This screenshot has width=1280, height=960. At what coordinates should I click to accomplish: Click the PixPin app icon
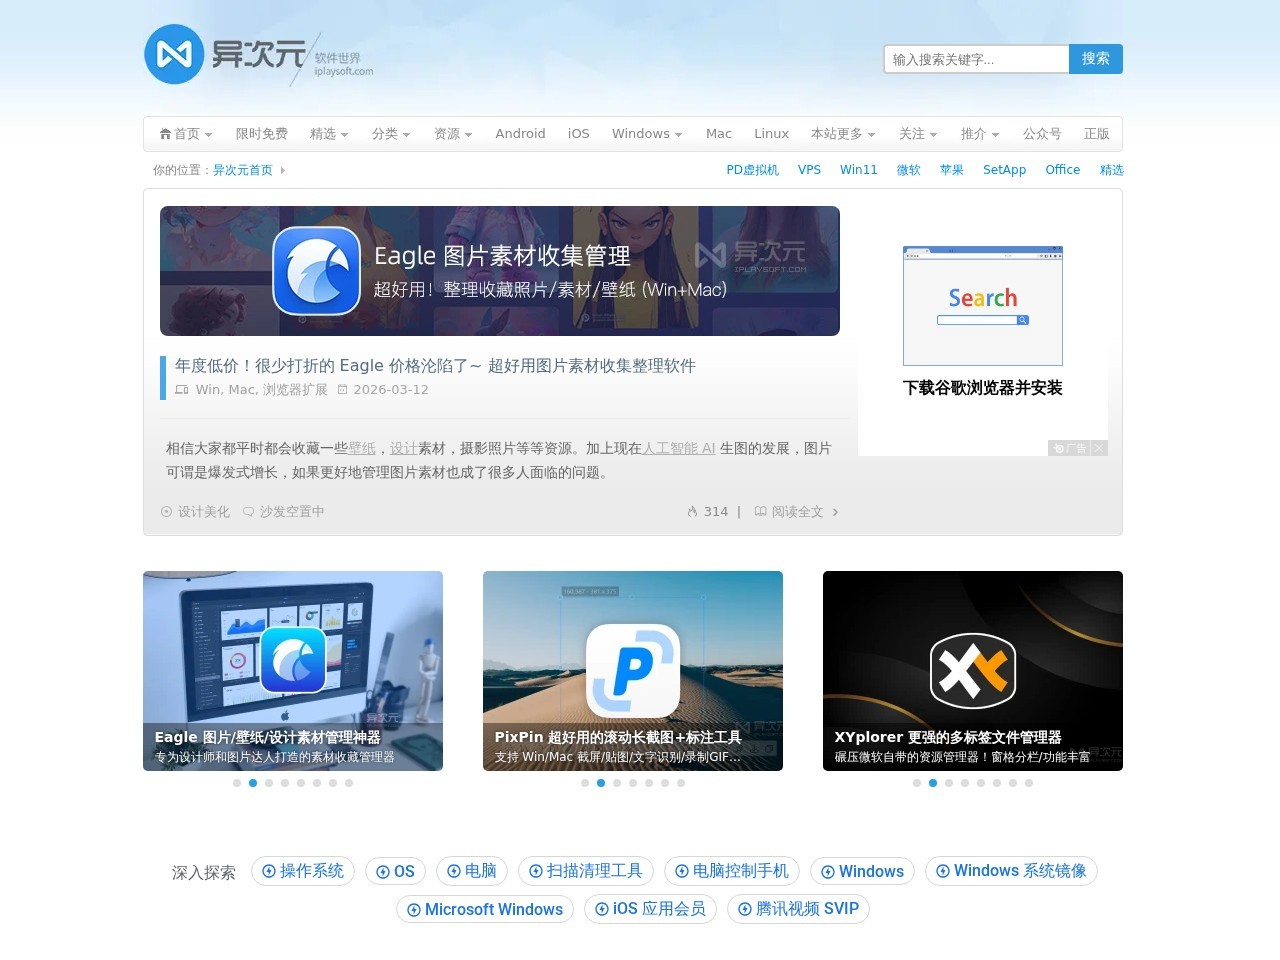[x=632, y=671]
